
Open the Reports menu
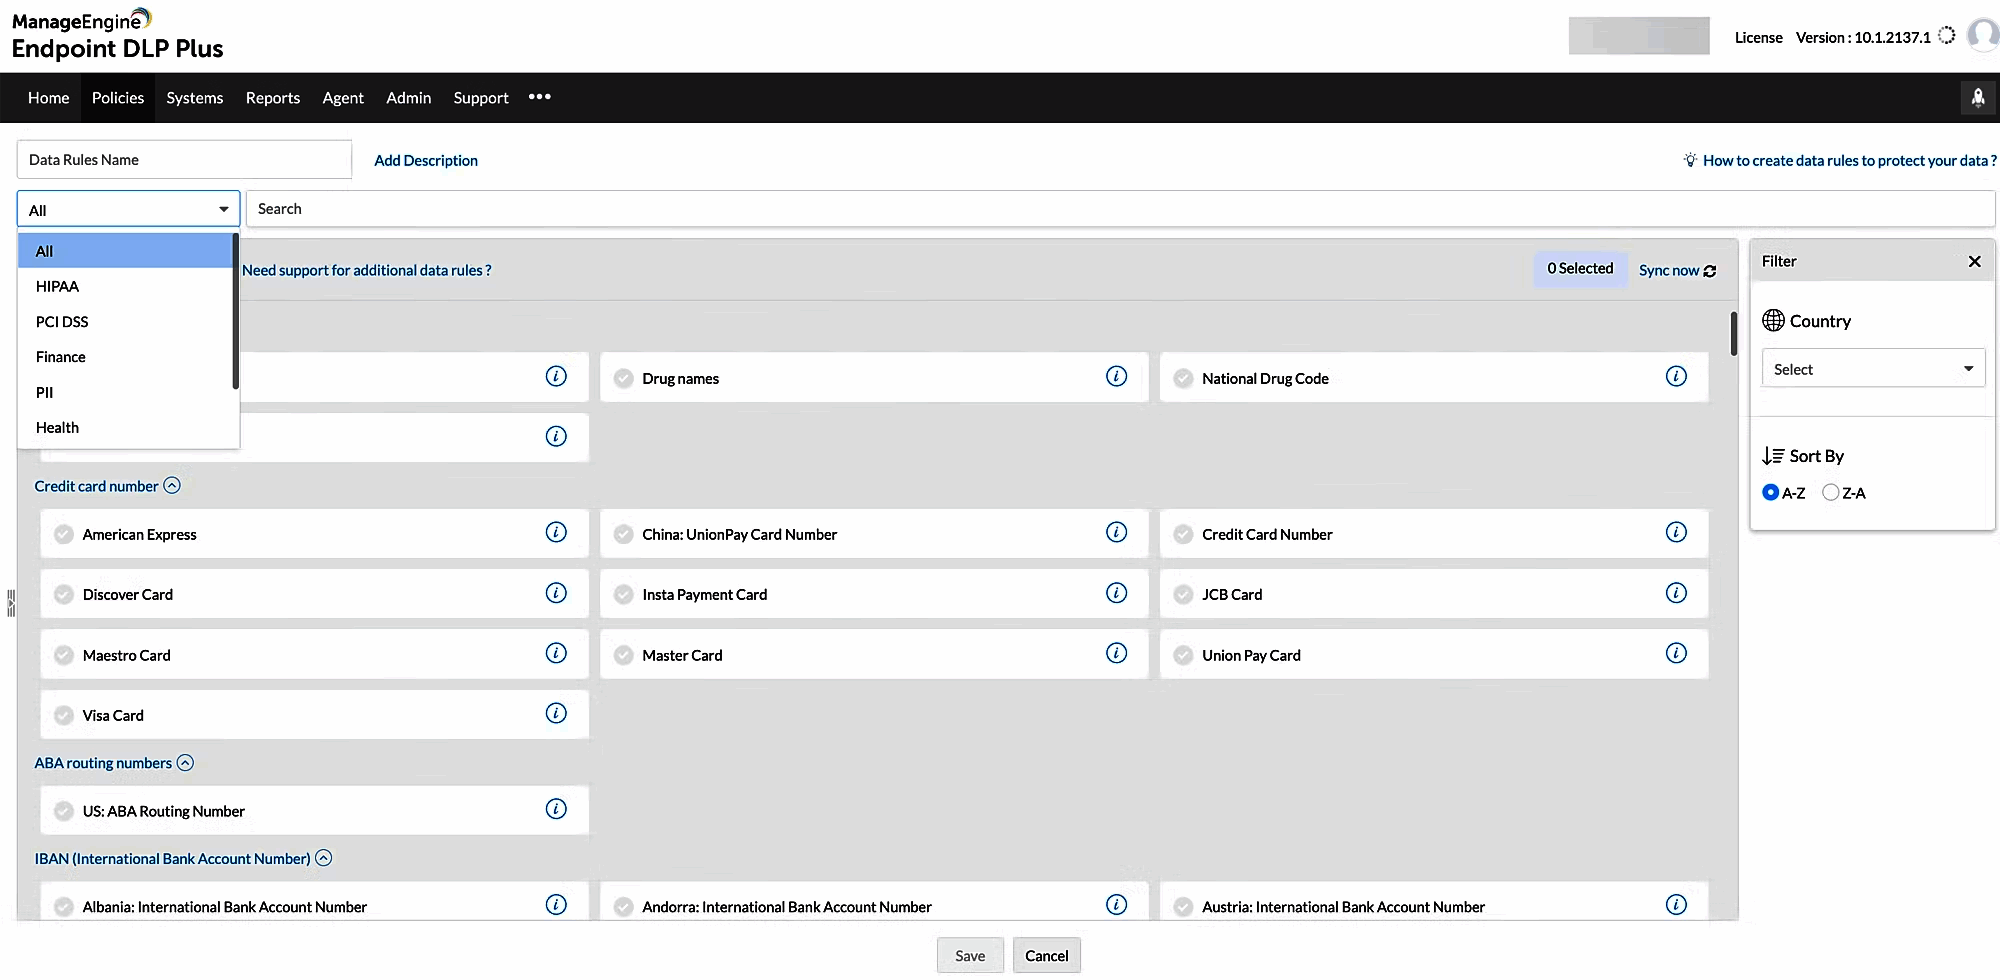[272, 97]
